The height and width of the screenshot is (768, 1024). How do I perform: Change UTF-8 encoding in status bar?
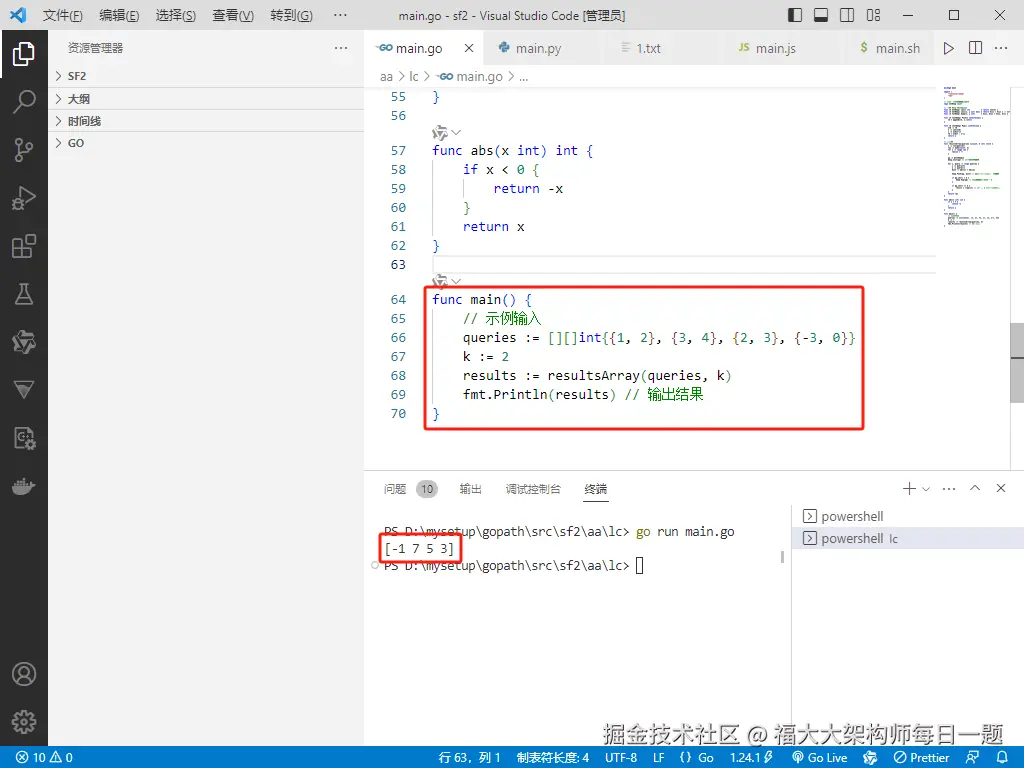620,757
